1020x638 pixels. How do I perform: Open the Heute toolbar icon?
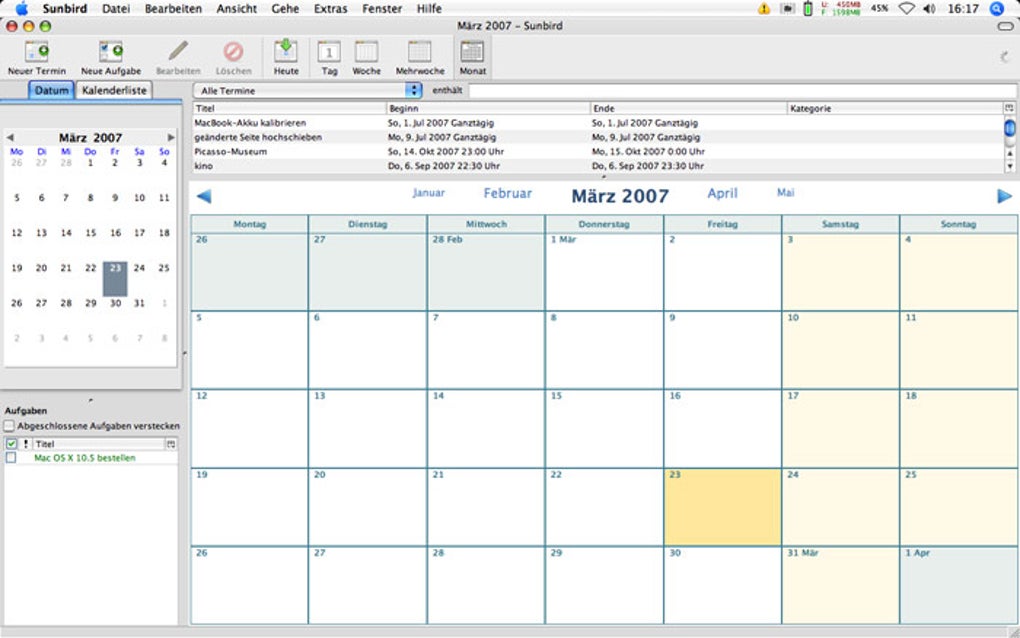(285, 50)
